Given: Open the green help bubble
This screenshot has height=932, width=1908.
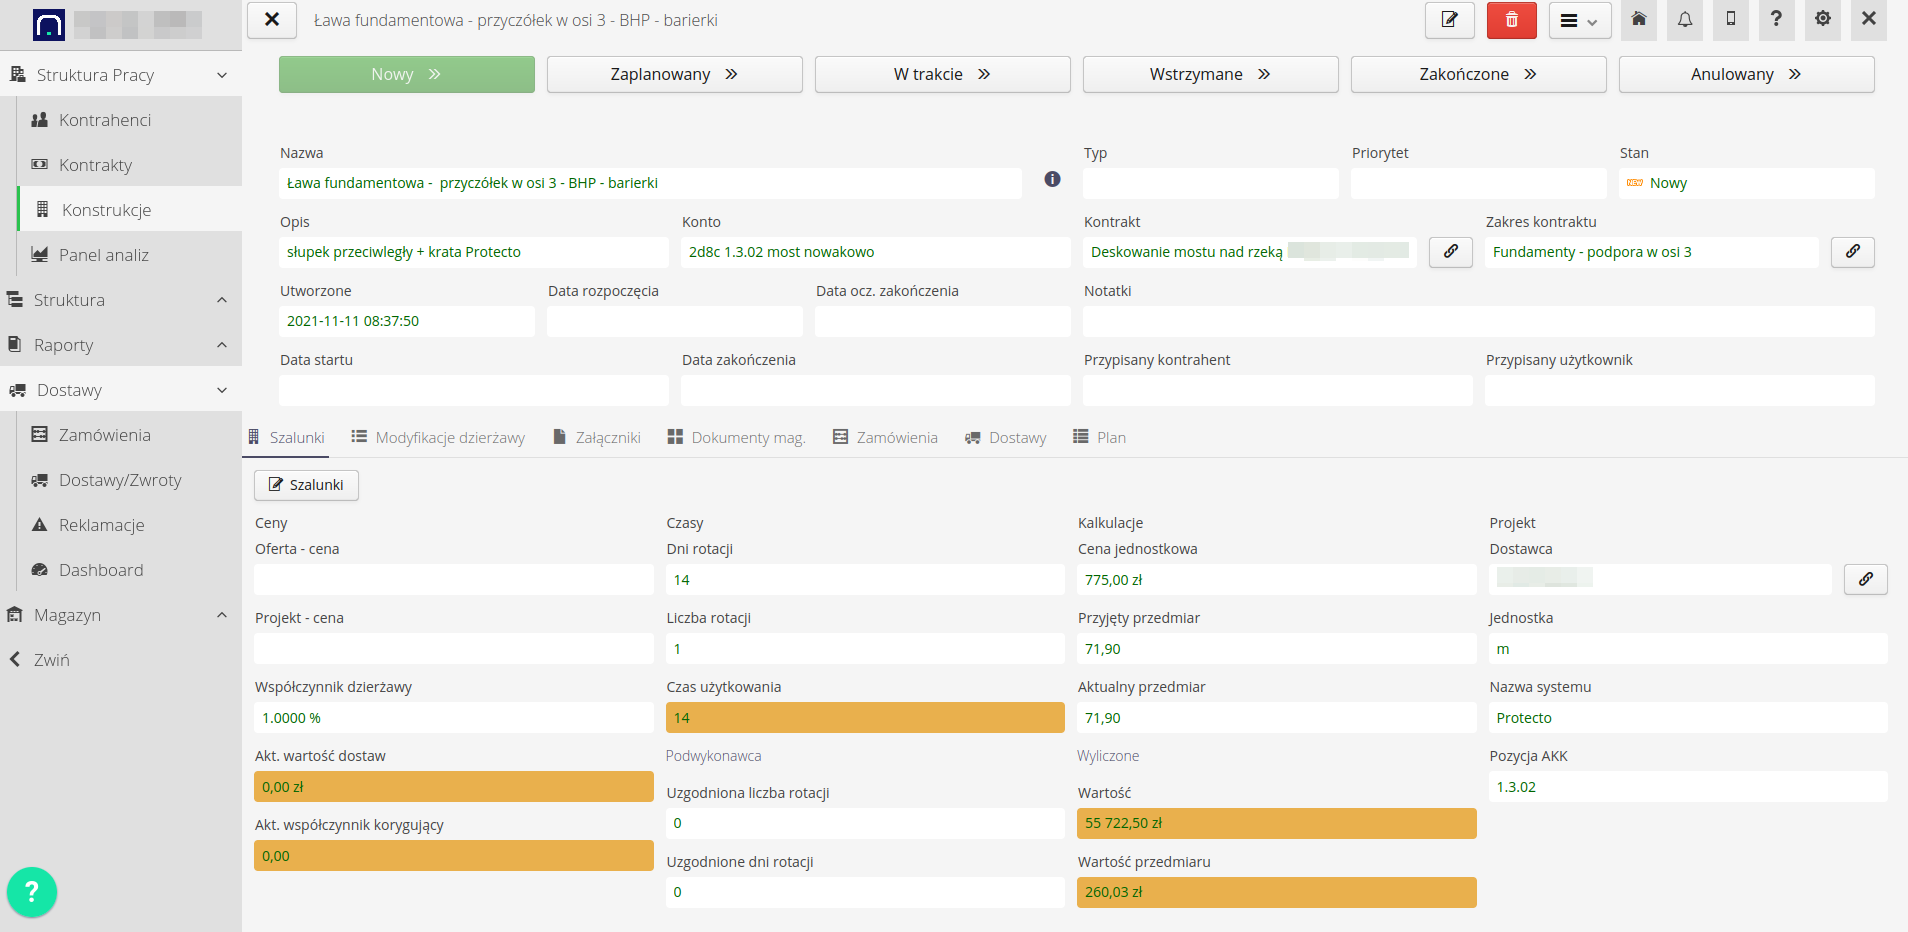Looking at the screenshot, I should coord(32,891).
